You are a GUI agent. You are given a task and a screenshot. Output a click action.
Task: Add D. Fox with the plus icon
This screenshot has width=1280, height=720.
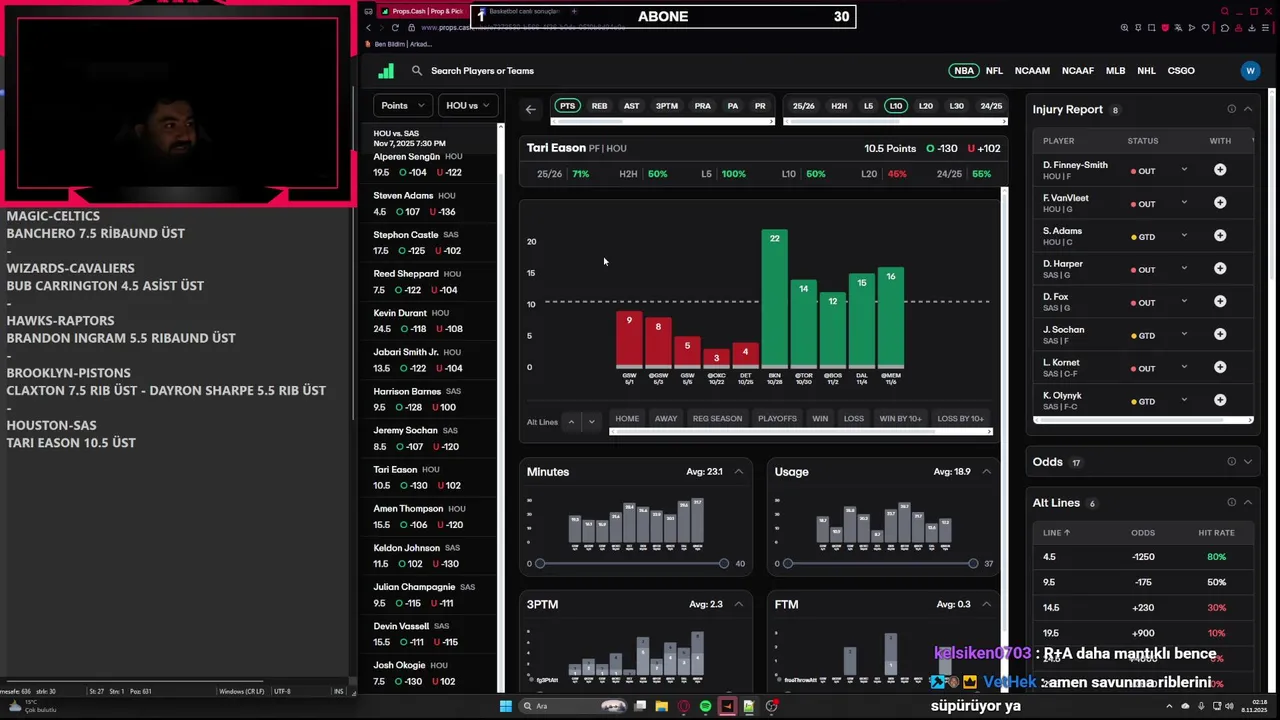pos(1220,302)
